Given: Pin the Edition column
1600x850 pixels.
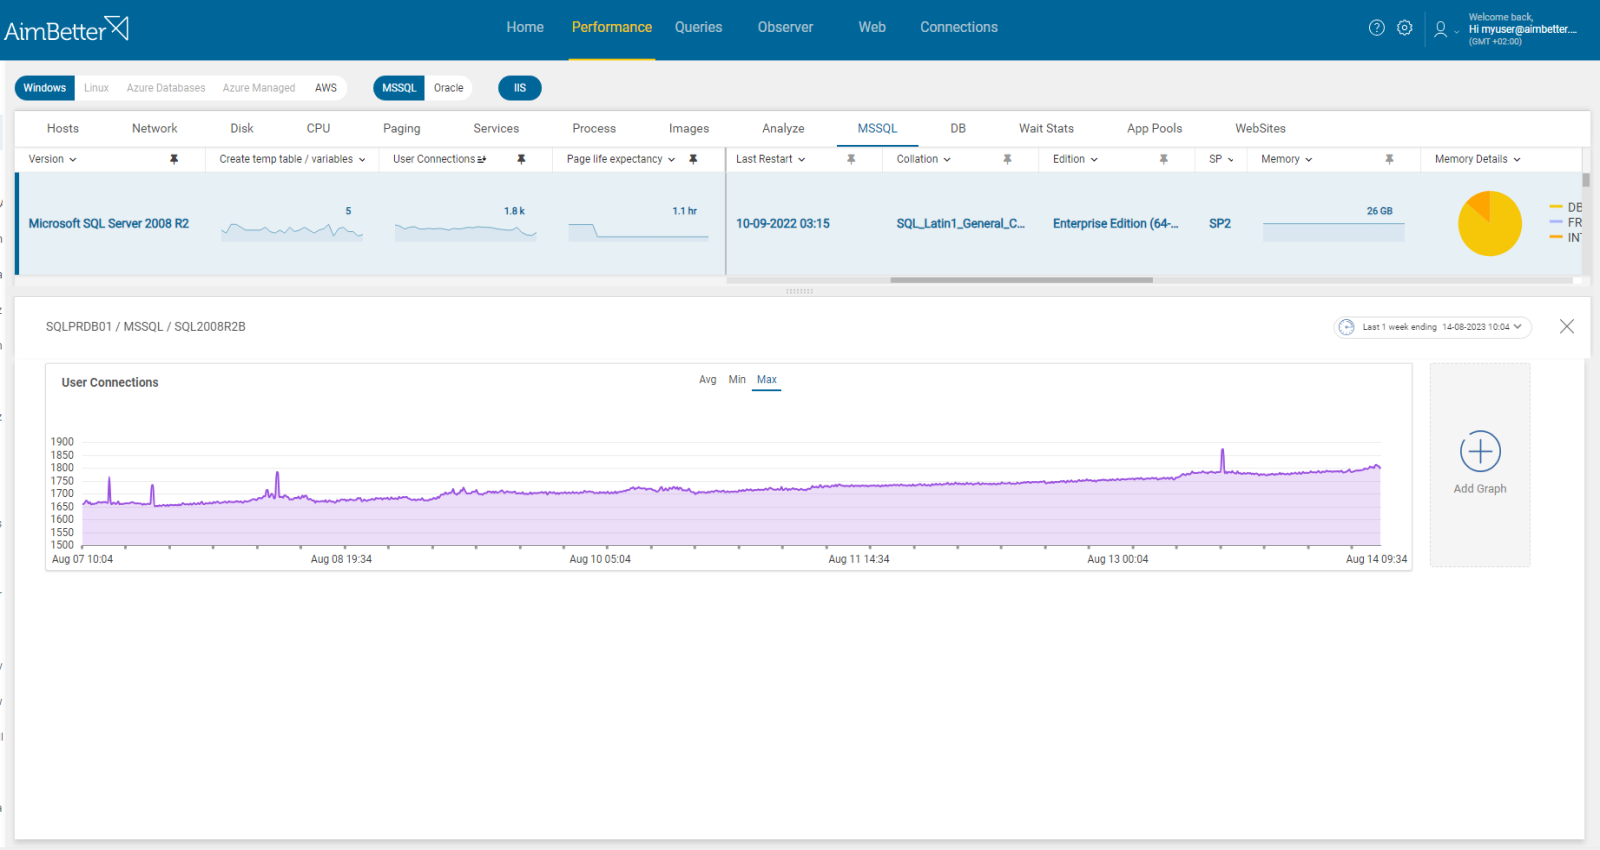Looking at the screenshot, I should point(1163,159).
